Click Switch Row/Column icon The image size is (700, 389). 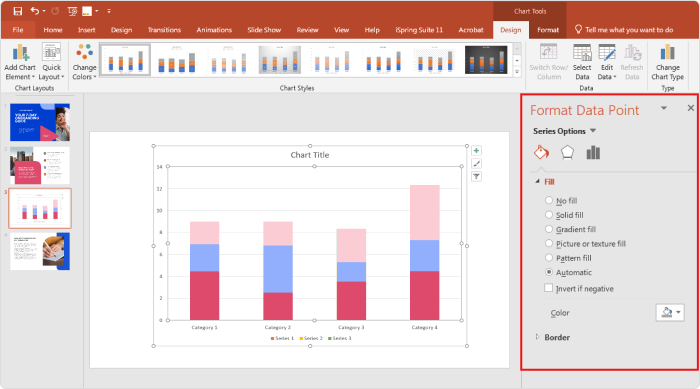pyautogui.click(x=548, y=52)
